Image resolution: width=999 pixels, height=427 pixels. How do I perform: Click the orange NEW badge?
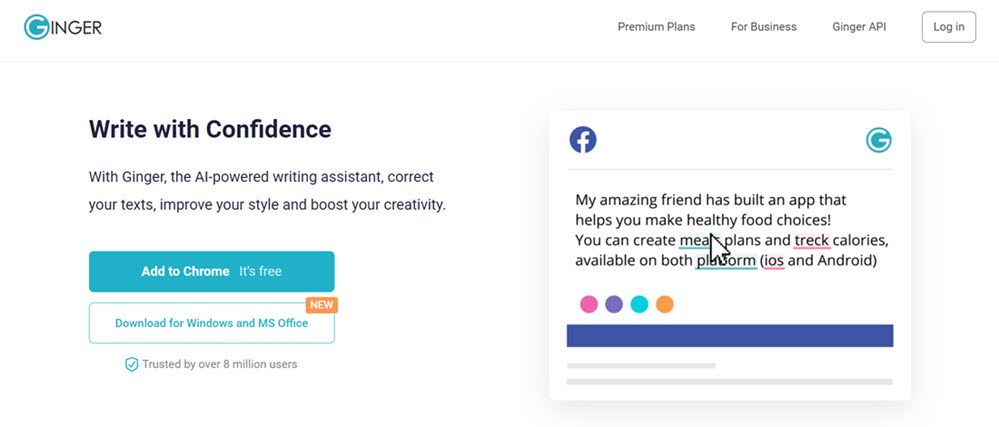[x=322, y=305]
